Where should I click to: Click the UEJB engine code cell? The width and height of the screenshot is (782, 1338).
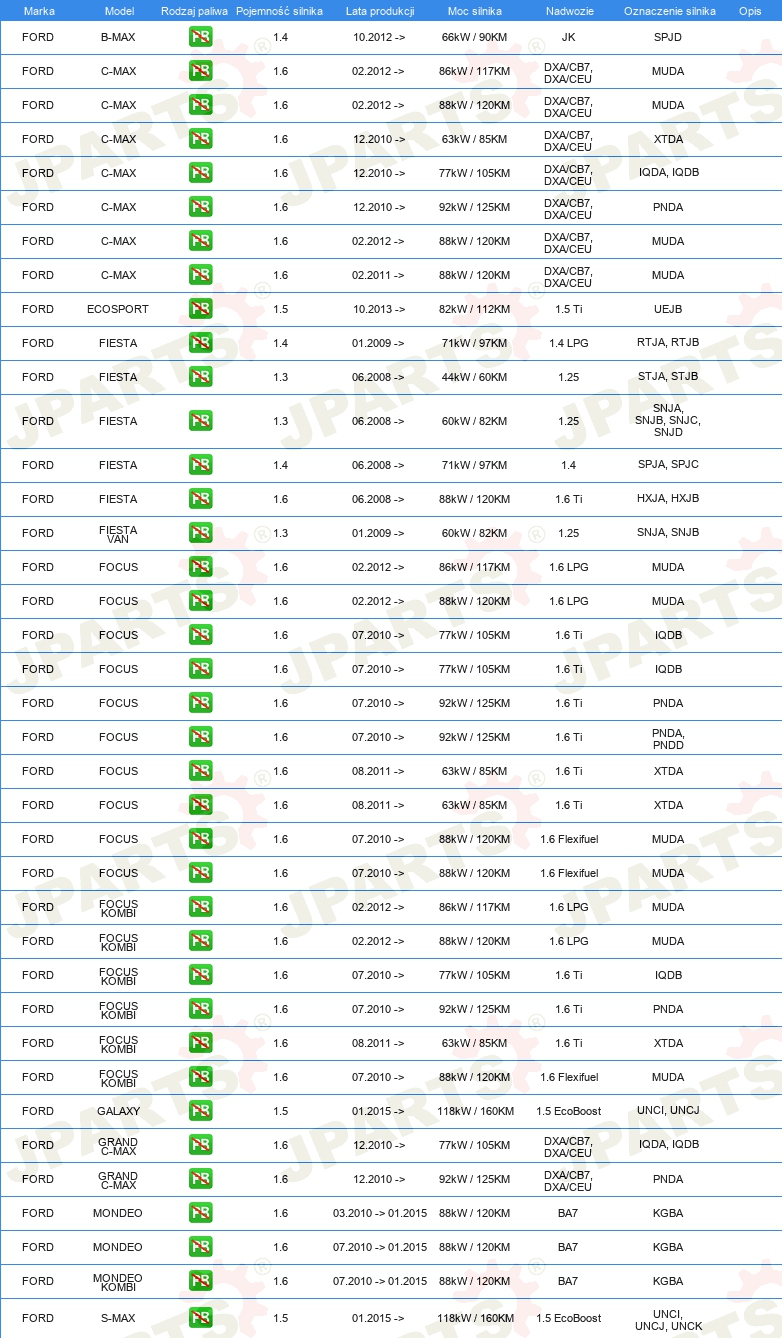668,309
